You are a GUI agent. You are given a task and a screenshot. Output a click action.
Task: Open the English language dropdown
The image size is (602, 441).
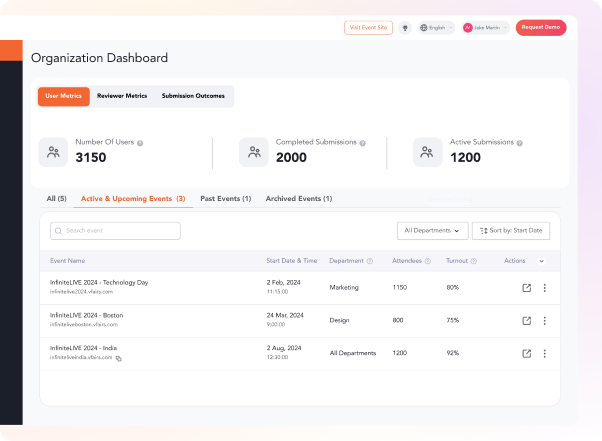[436, 28]
